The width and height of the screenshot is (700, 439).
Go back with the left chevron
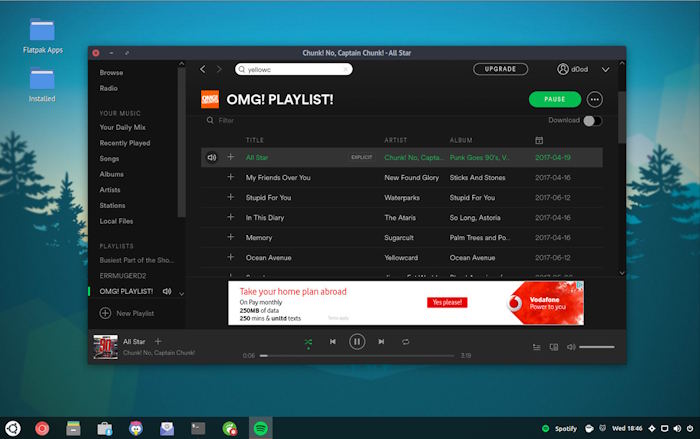[203, 69]
